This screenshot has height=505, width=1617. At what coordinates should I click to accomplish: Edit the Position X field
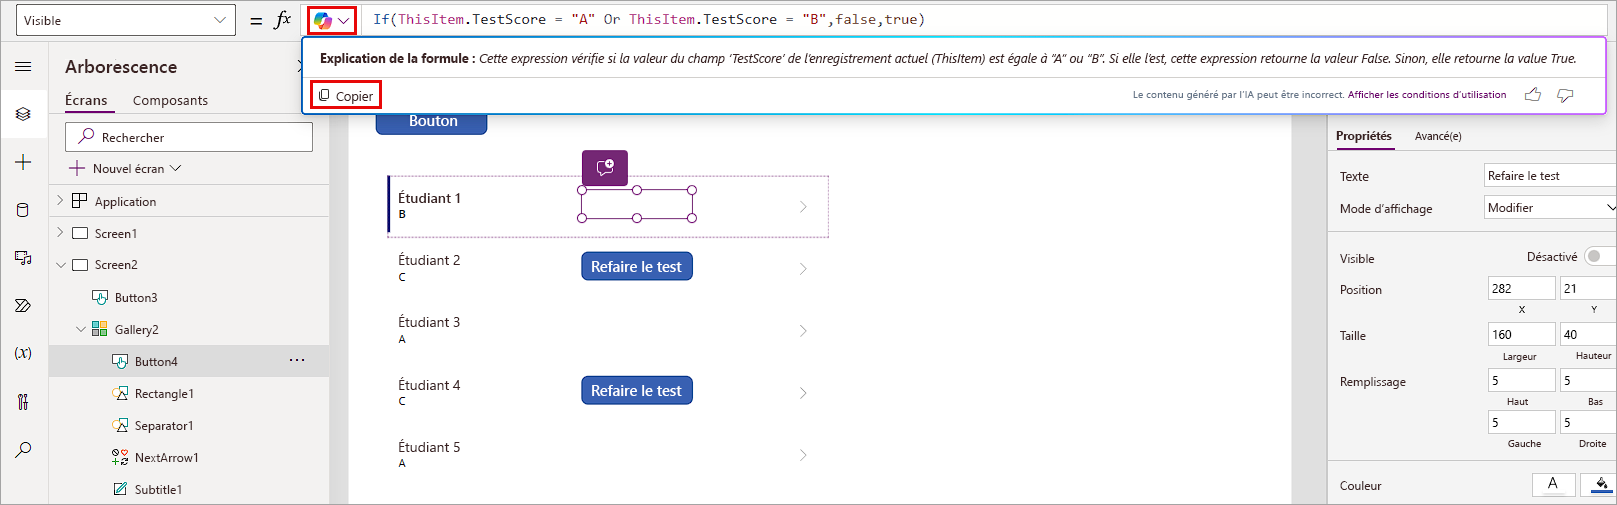click(x=1521, y=289)
